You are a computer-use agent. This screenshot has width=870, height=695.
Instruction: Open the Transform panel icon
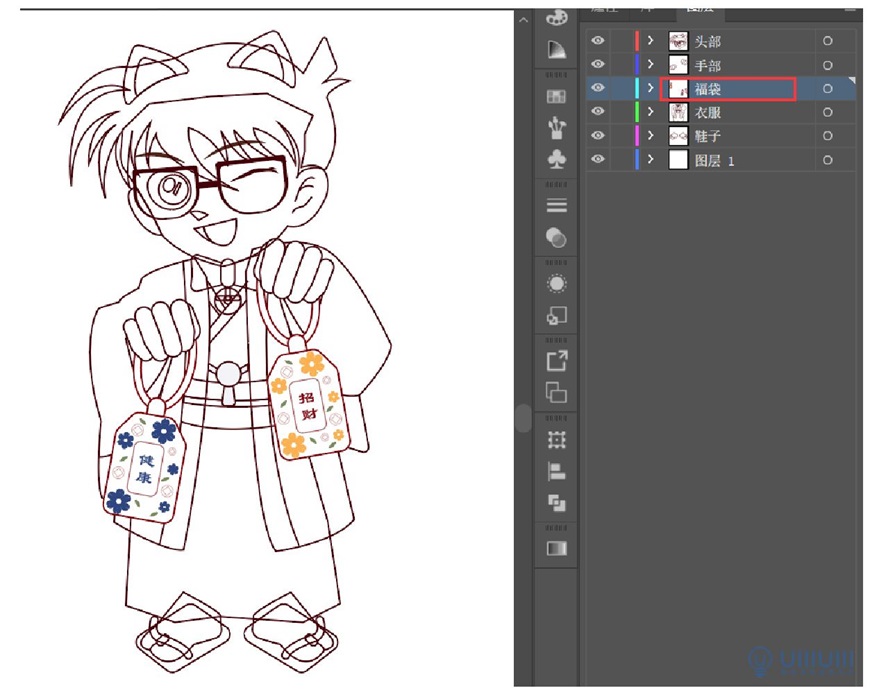coord(557,440)
